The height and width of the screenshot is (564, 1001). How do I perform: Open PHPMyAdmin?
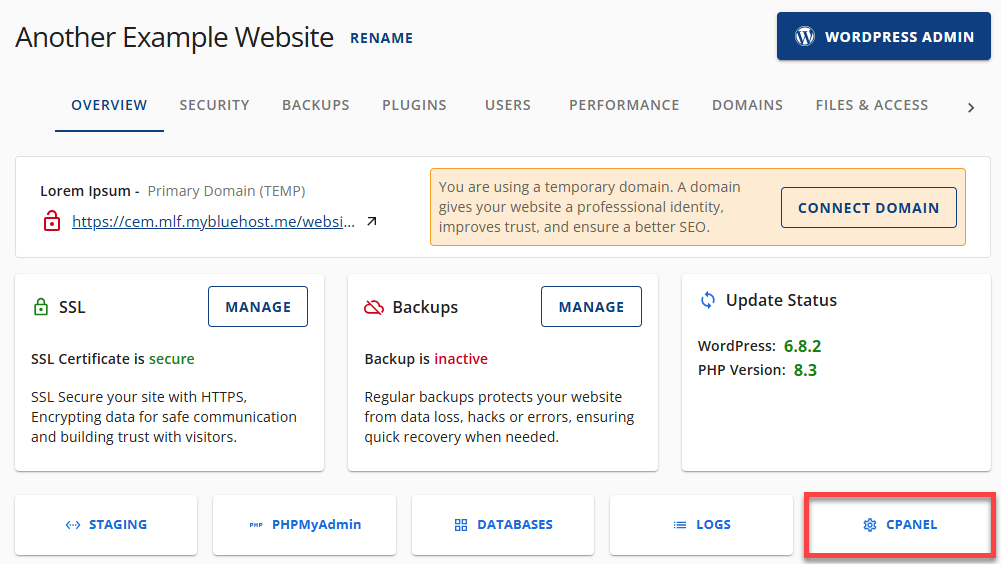click(x=304, y=525)
